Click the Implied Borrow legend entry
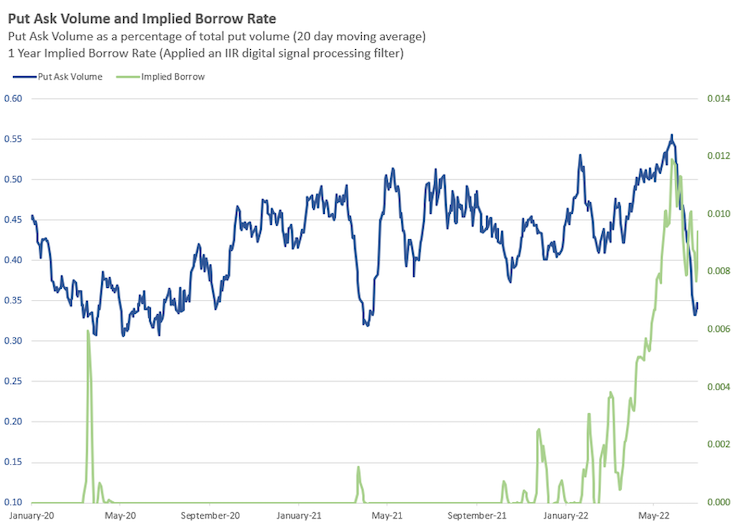737x528 pixels. 173,76
